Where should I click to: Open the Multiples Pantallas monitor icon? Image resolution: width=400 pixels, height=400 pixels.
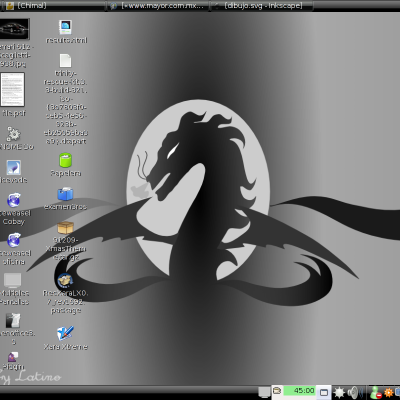(13, 281)
